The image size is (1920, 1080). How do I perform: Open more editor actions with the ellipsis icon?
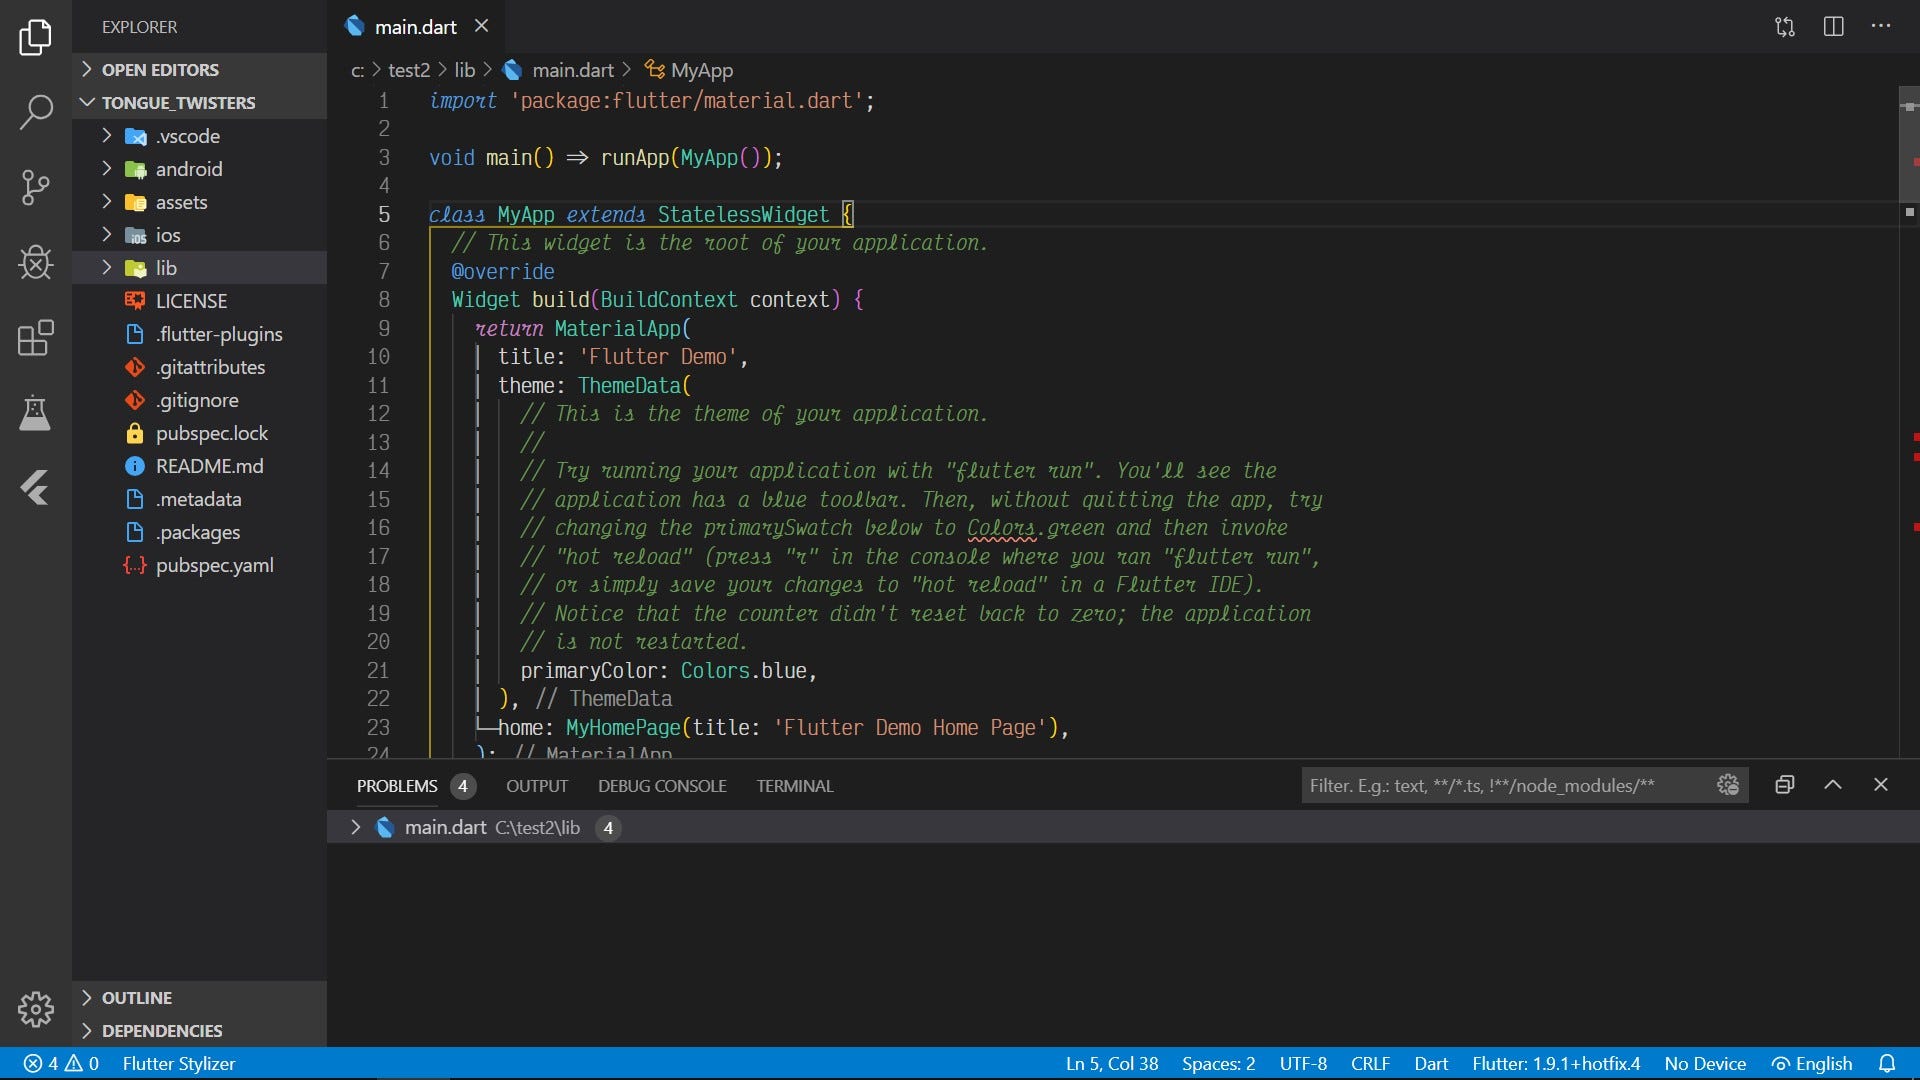point(1881,27)
